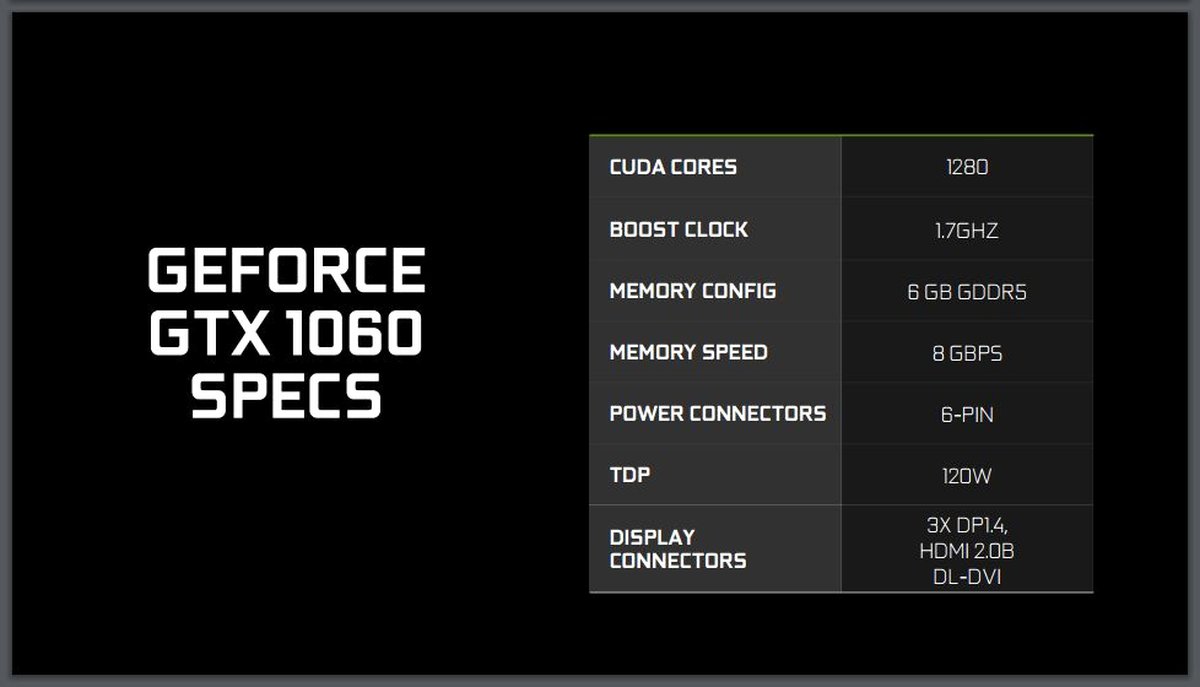Screen dimensions: 1200x687
Task: Click the HDMI 2.0B text line
Action: click(x=967, y=550)
